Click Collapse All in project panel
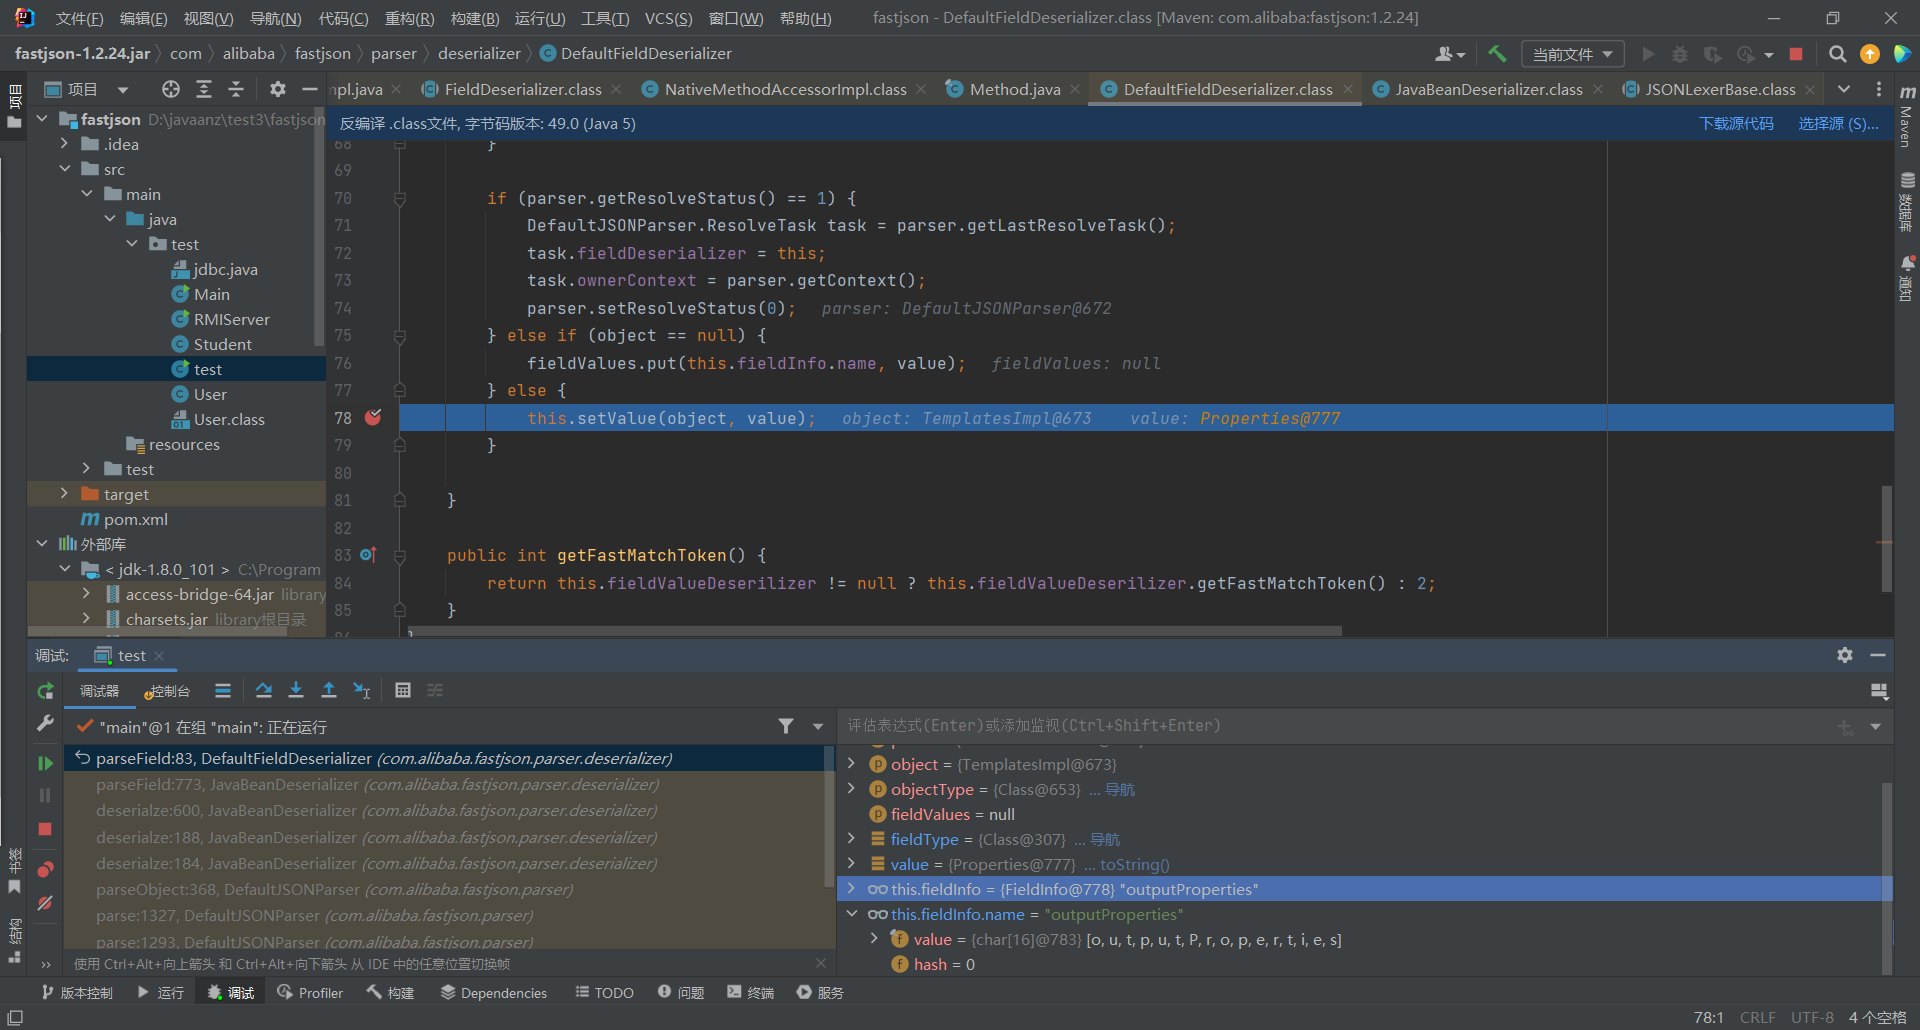The image size is (1920, 1030). tap(236, 89)
